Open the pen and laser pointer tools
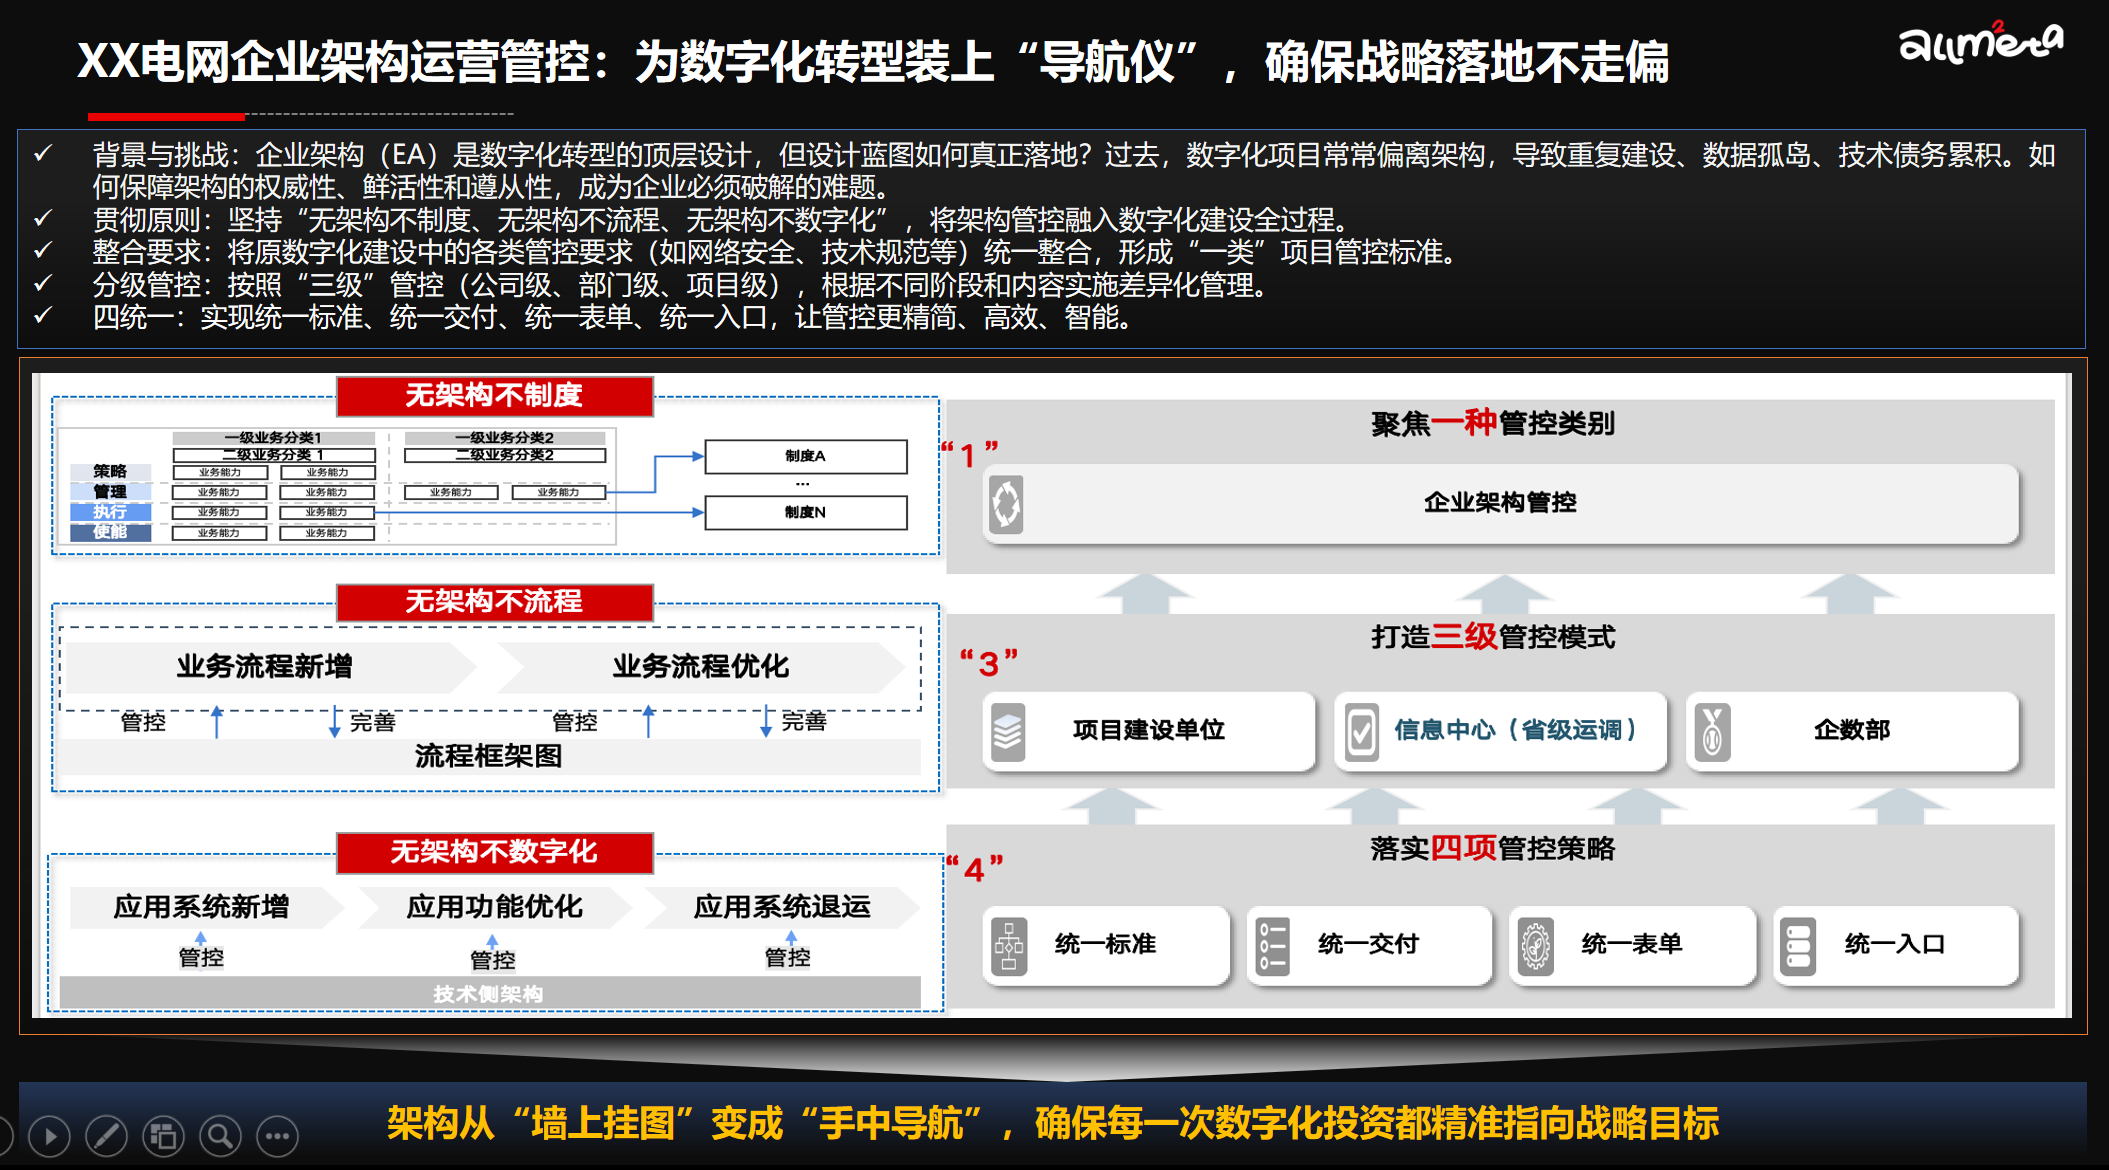The height and width of the screenshot is (1170, 2109). (x=106, y=1137)
